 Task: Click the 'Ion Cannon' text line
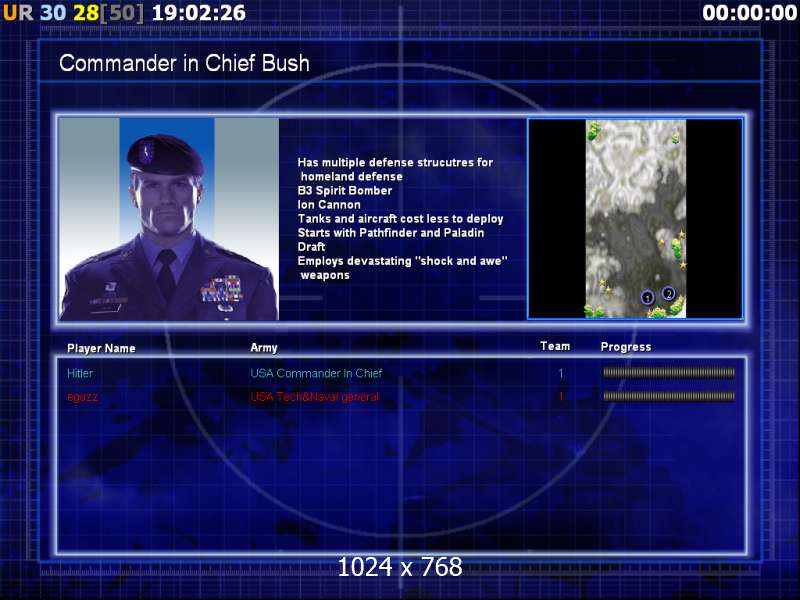tap(329, 205)
